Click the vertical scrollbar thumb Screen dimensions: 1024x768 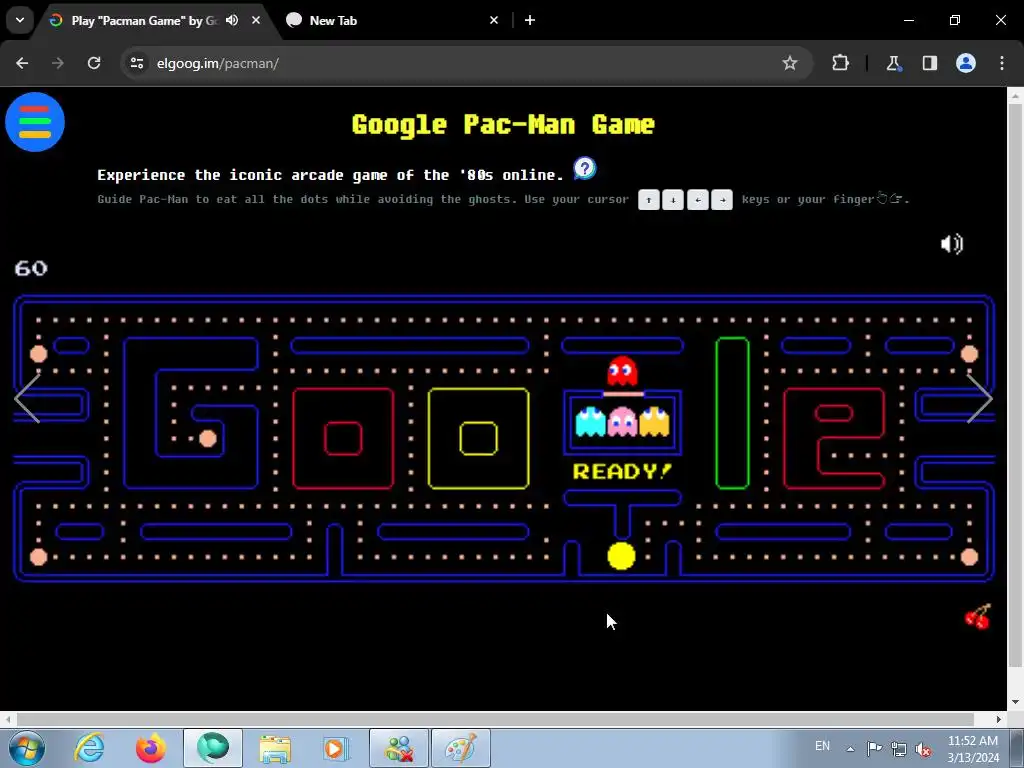click(x=1015, y=385)
